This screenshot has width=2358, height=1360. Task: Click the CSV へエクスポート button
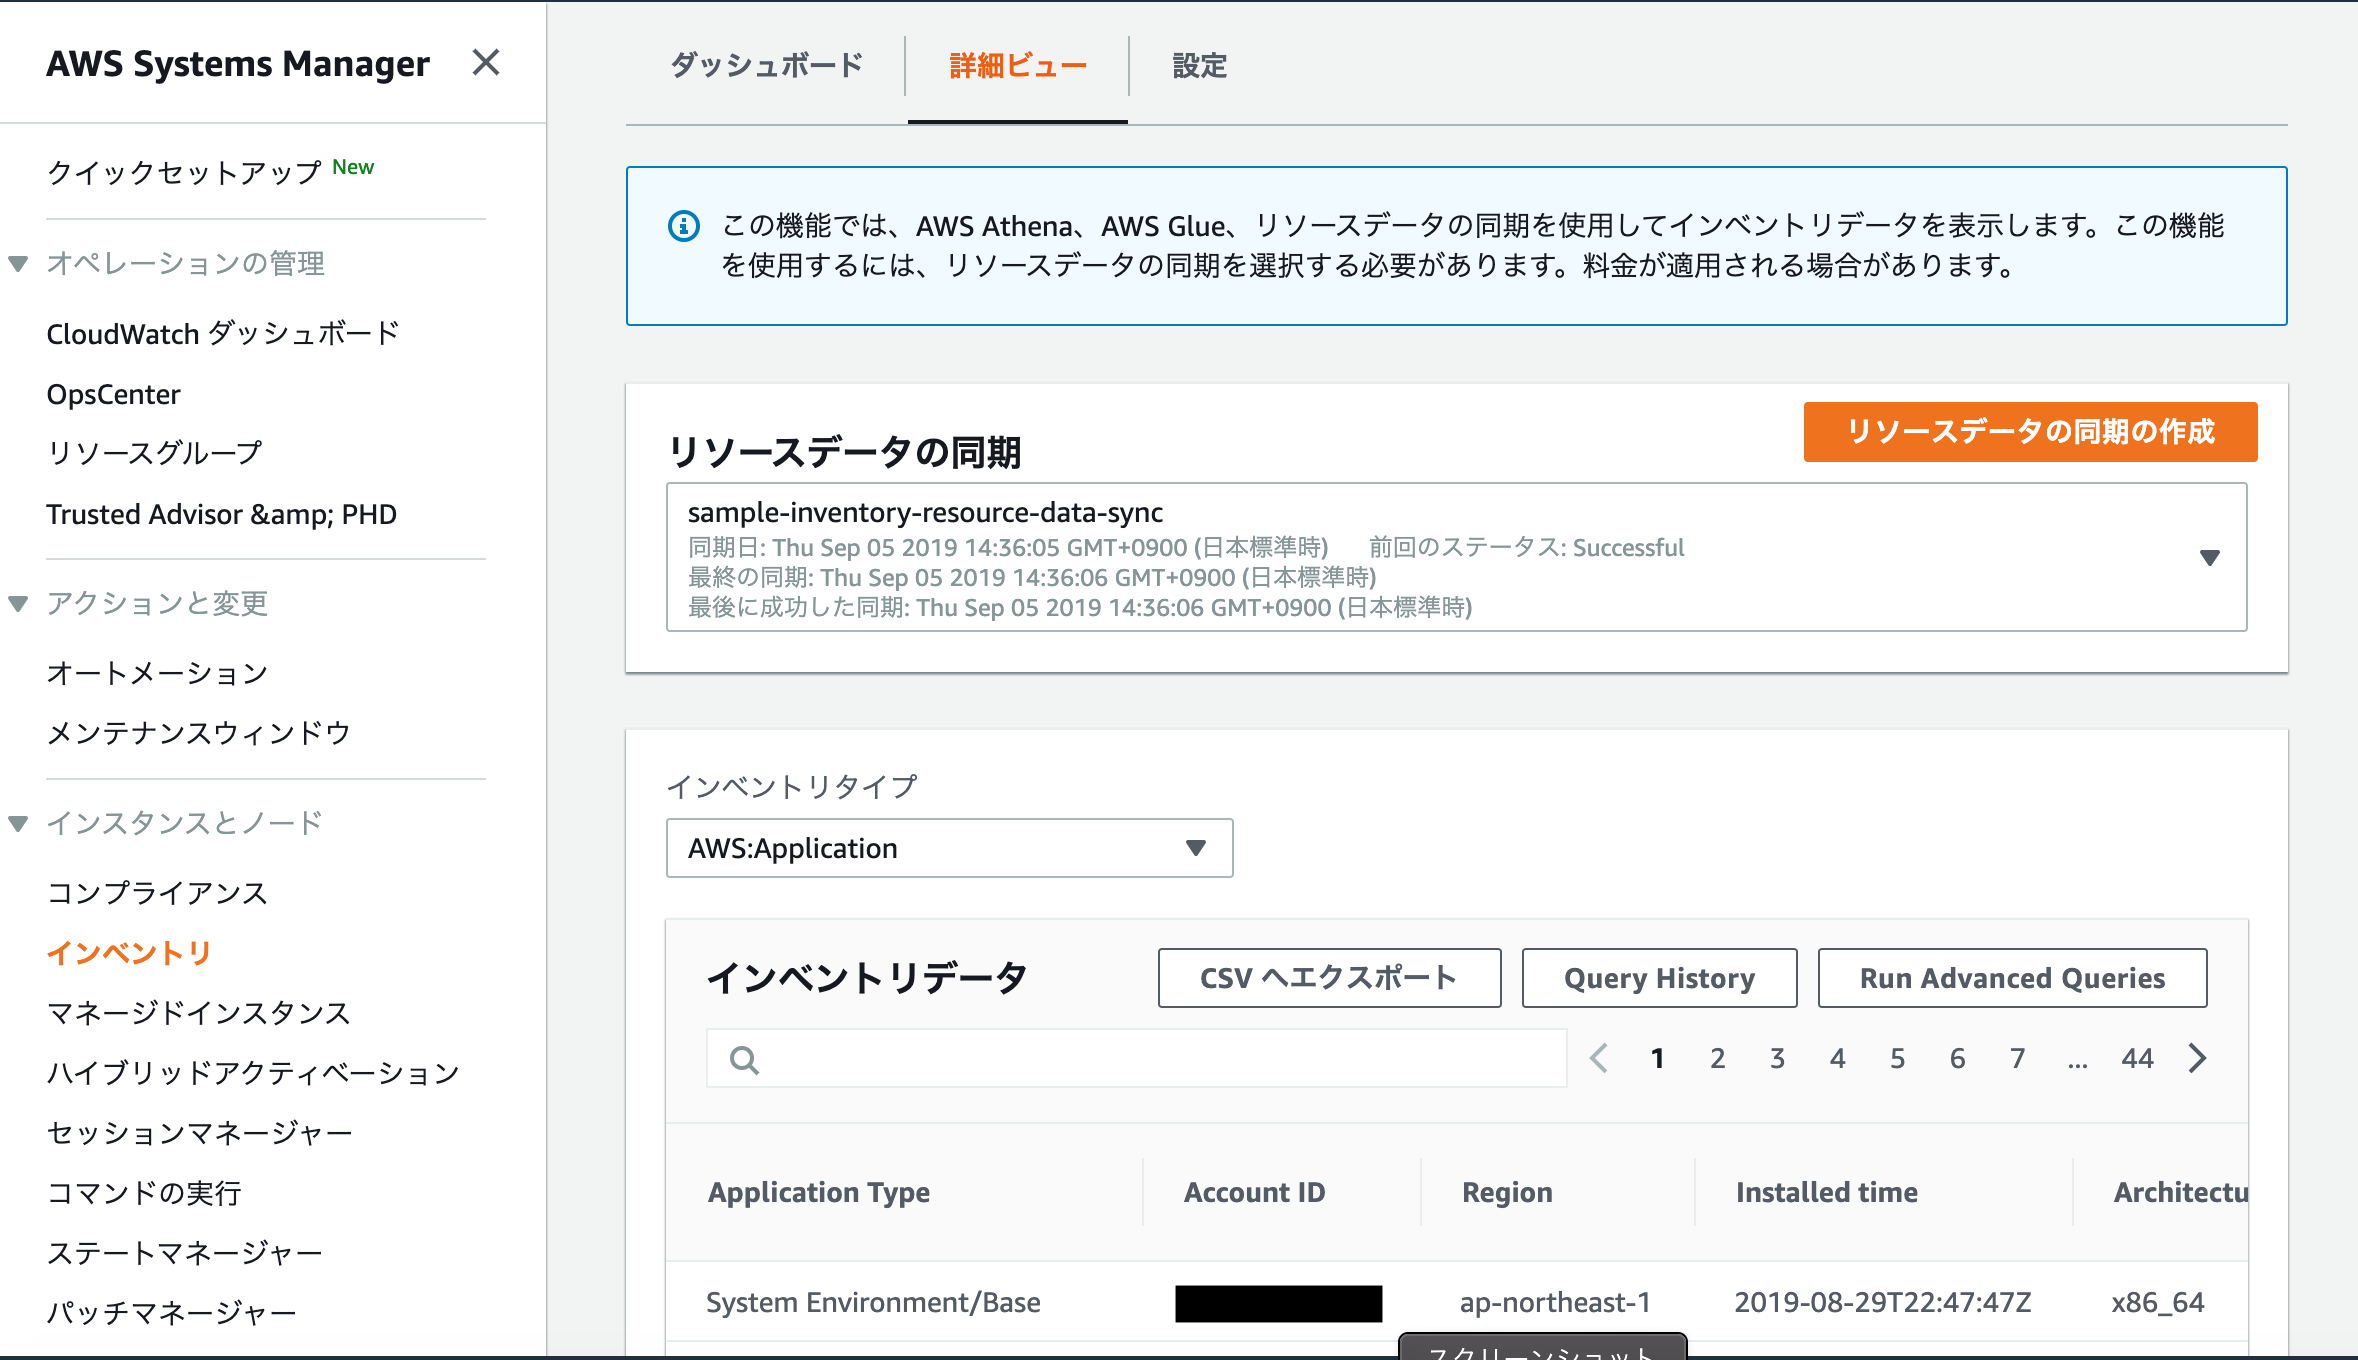pyautogui.click(x=1329, y=978)
